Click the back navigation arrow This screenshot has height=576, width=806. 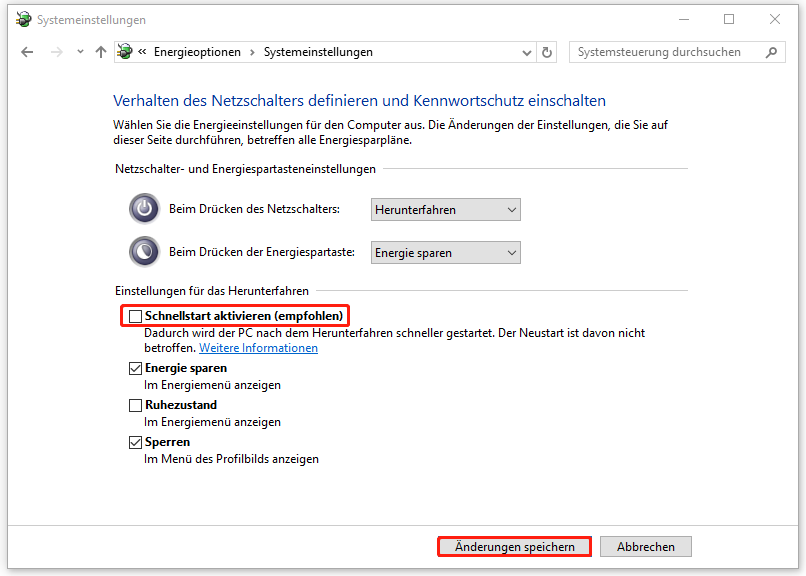27,51
